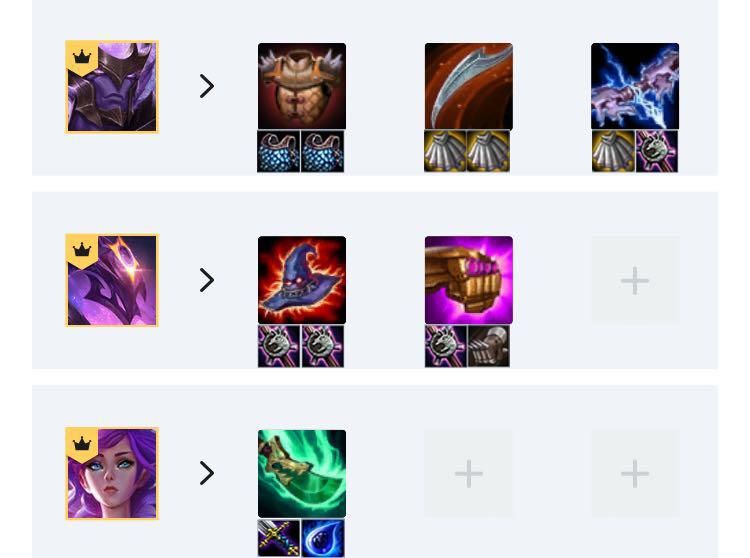Click the Sparring Gloves component icon

489,346
